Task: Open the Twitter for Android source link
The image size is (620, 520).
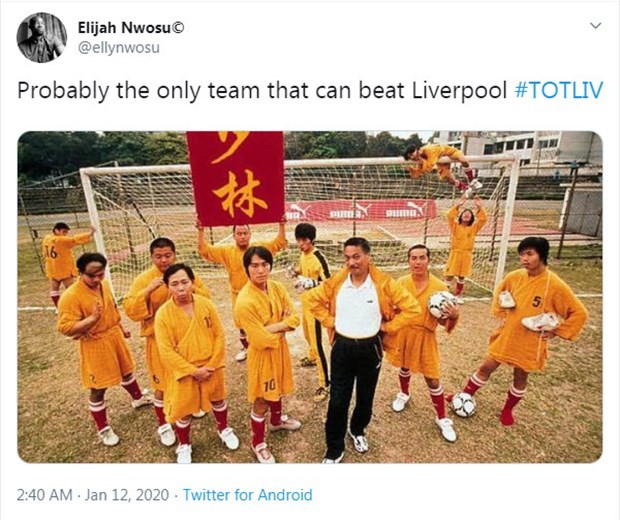Action: 248,495
